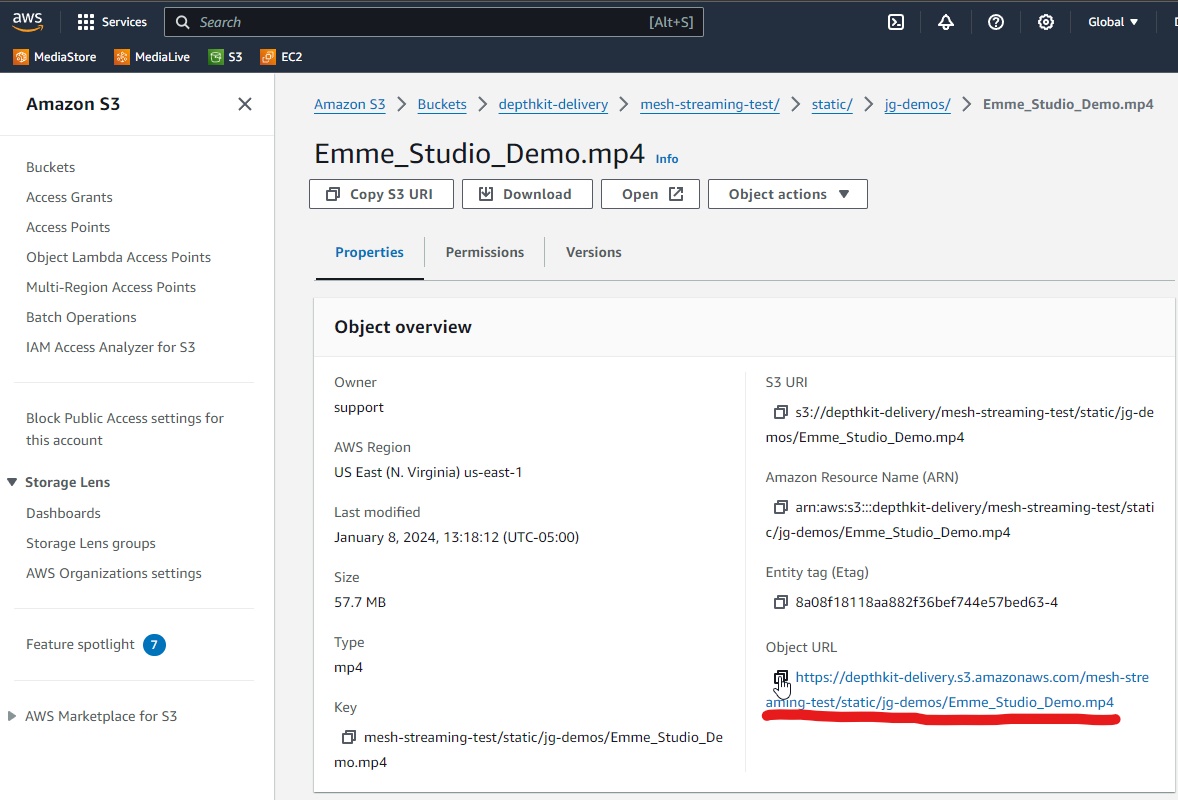Copy the S3 URI value icon
This screenshot has width=1178, height=800.
click(x=781, y=412)
